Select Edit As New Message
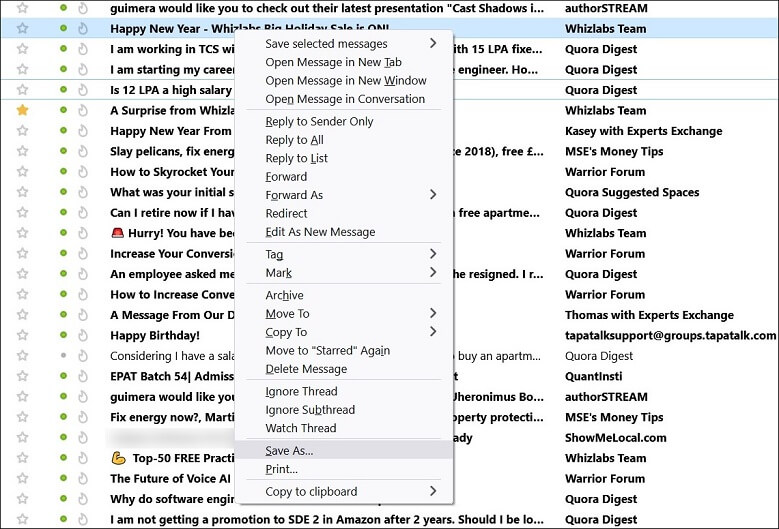This screenshot has height=529, width=779. 344,232
